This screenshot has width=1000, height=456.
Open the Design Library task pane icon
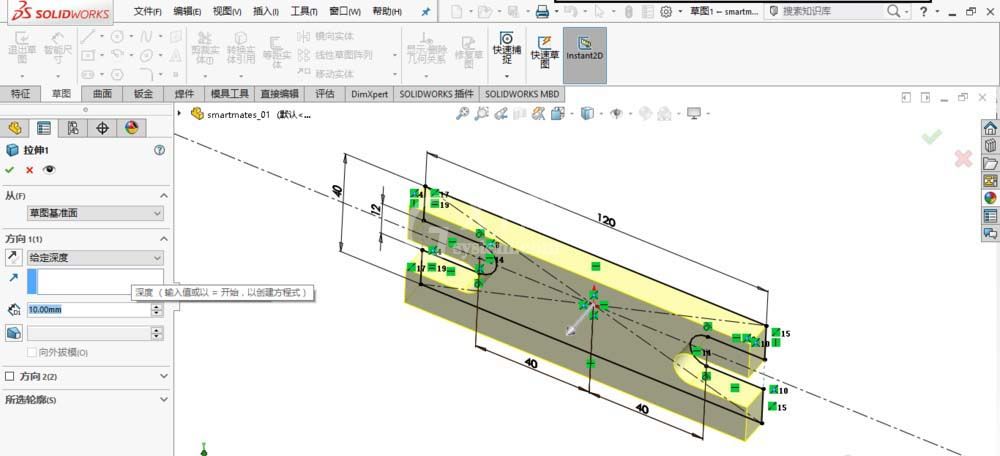[990, 145]
